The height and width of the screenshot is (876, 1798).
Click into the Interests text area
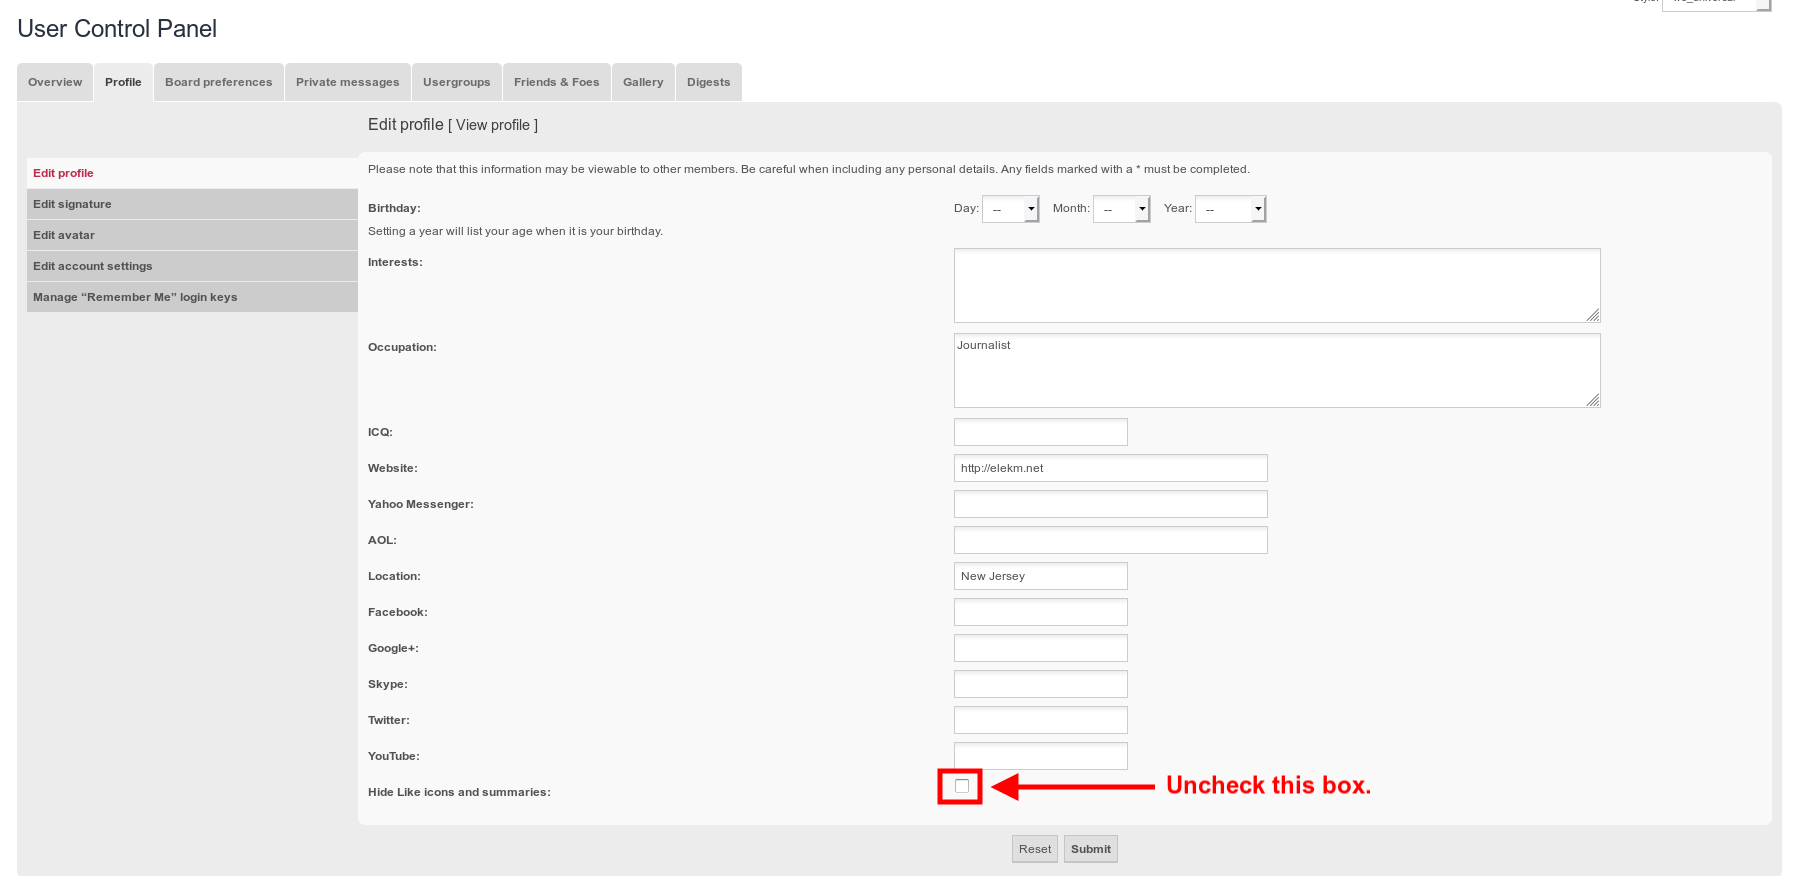point(1276,285)
